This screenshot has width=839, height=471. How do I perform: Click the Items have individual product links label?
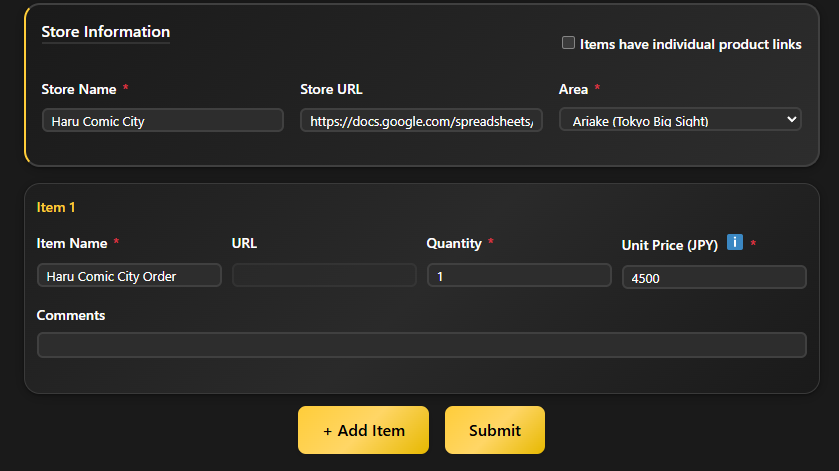tap(690, 44)
